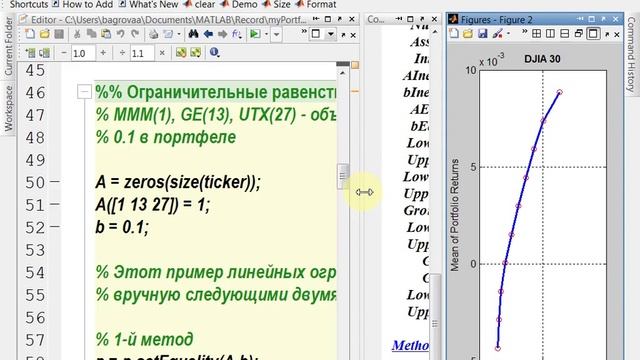Image resolution: width=640 pixels, height=360 pixels.
Task: Increment value using the plus button
Action: (x=103, y=53)
